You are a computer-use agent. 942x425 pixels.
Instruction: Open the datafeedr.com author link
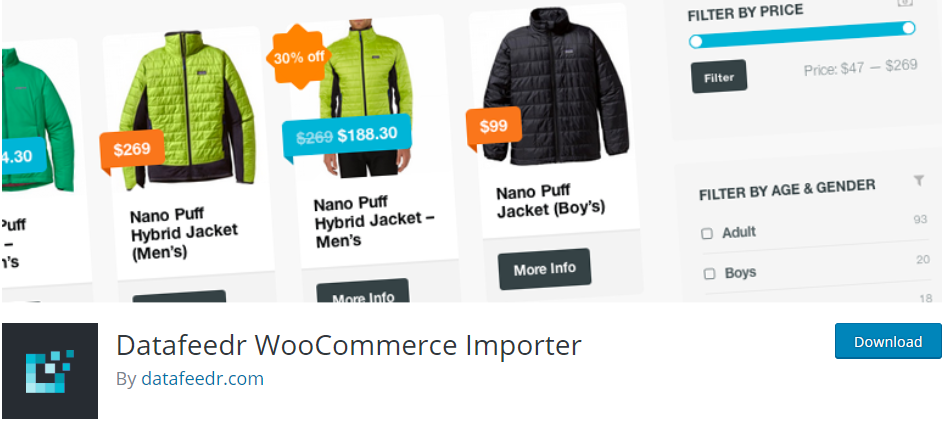[x=202, y=379]
